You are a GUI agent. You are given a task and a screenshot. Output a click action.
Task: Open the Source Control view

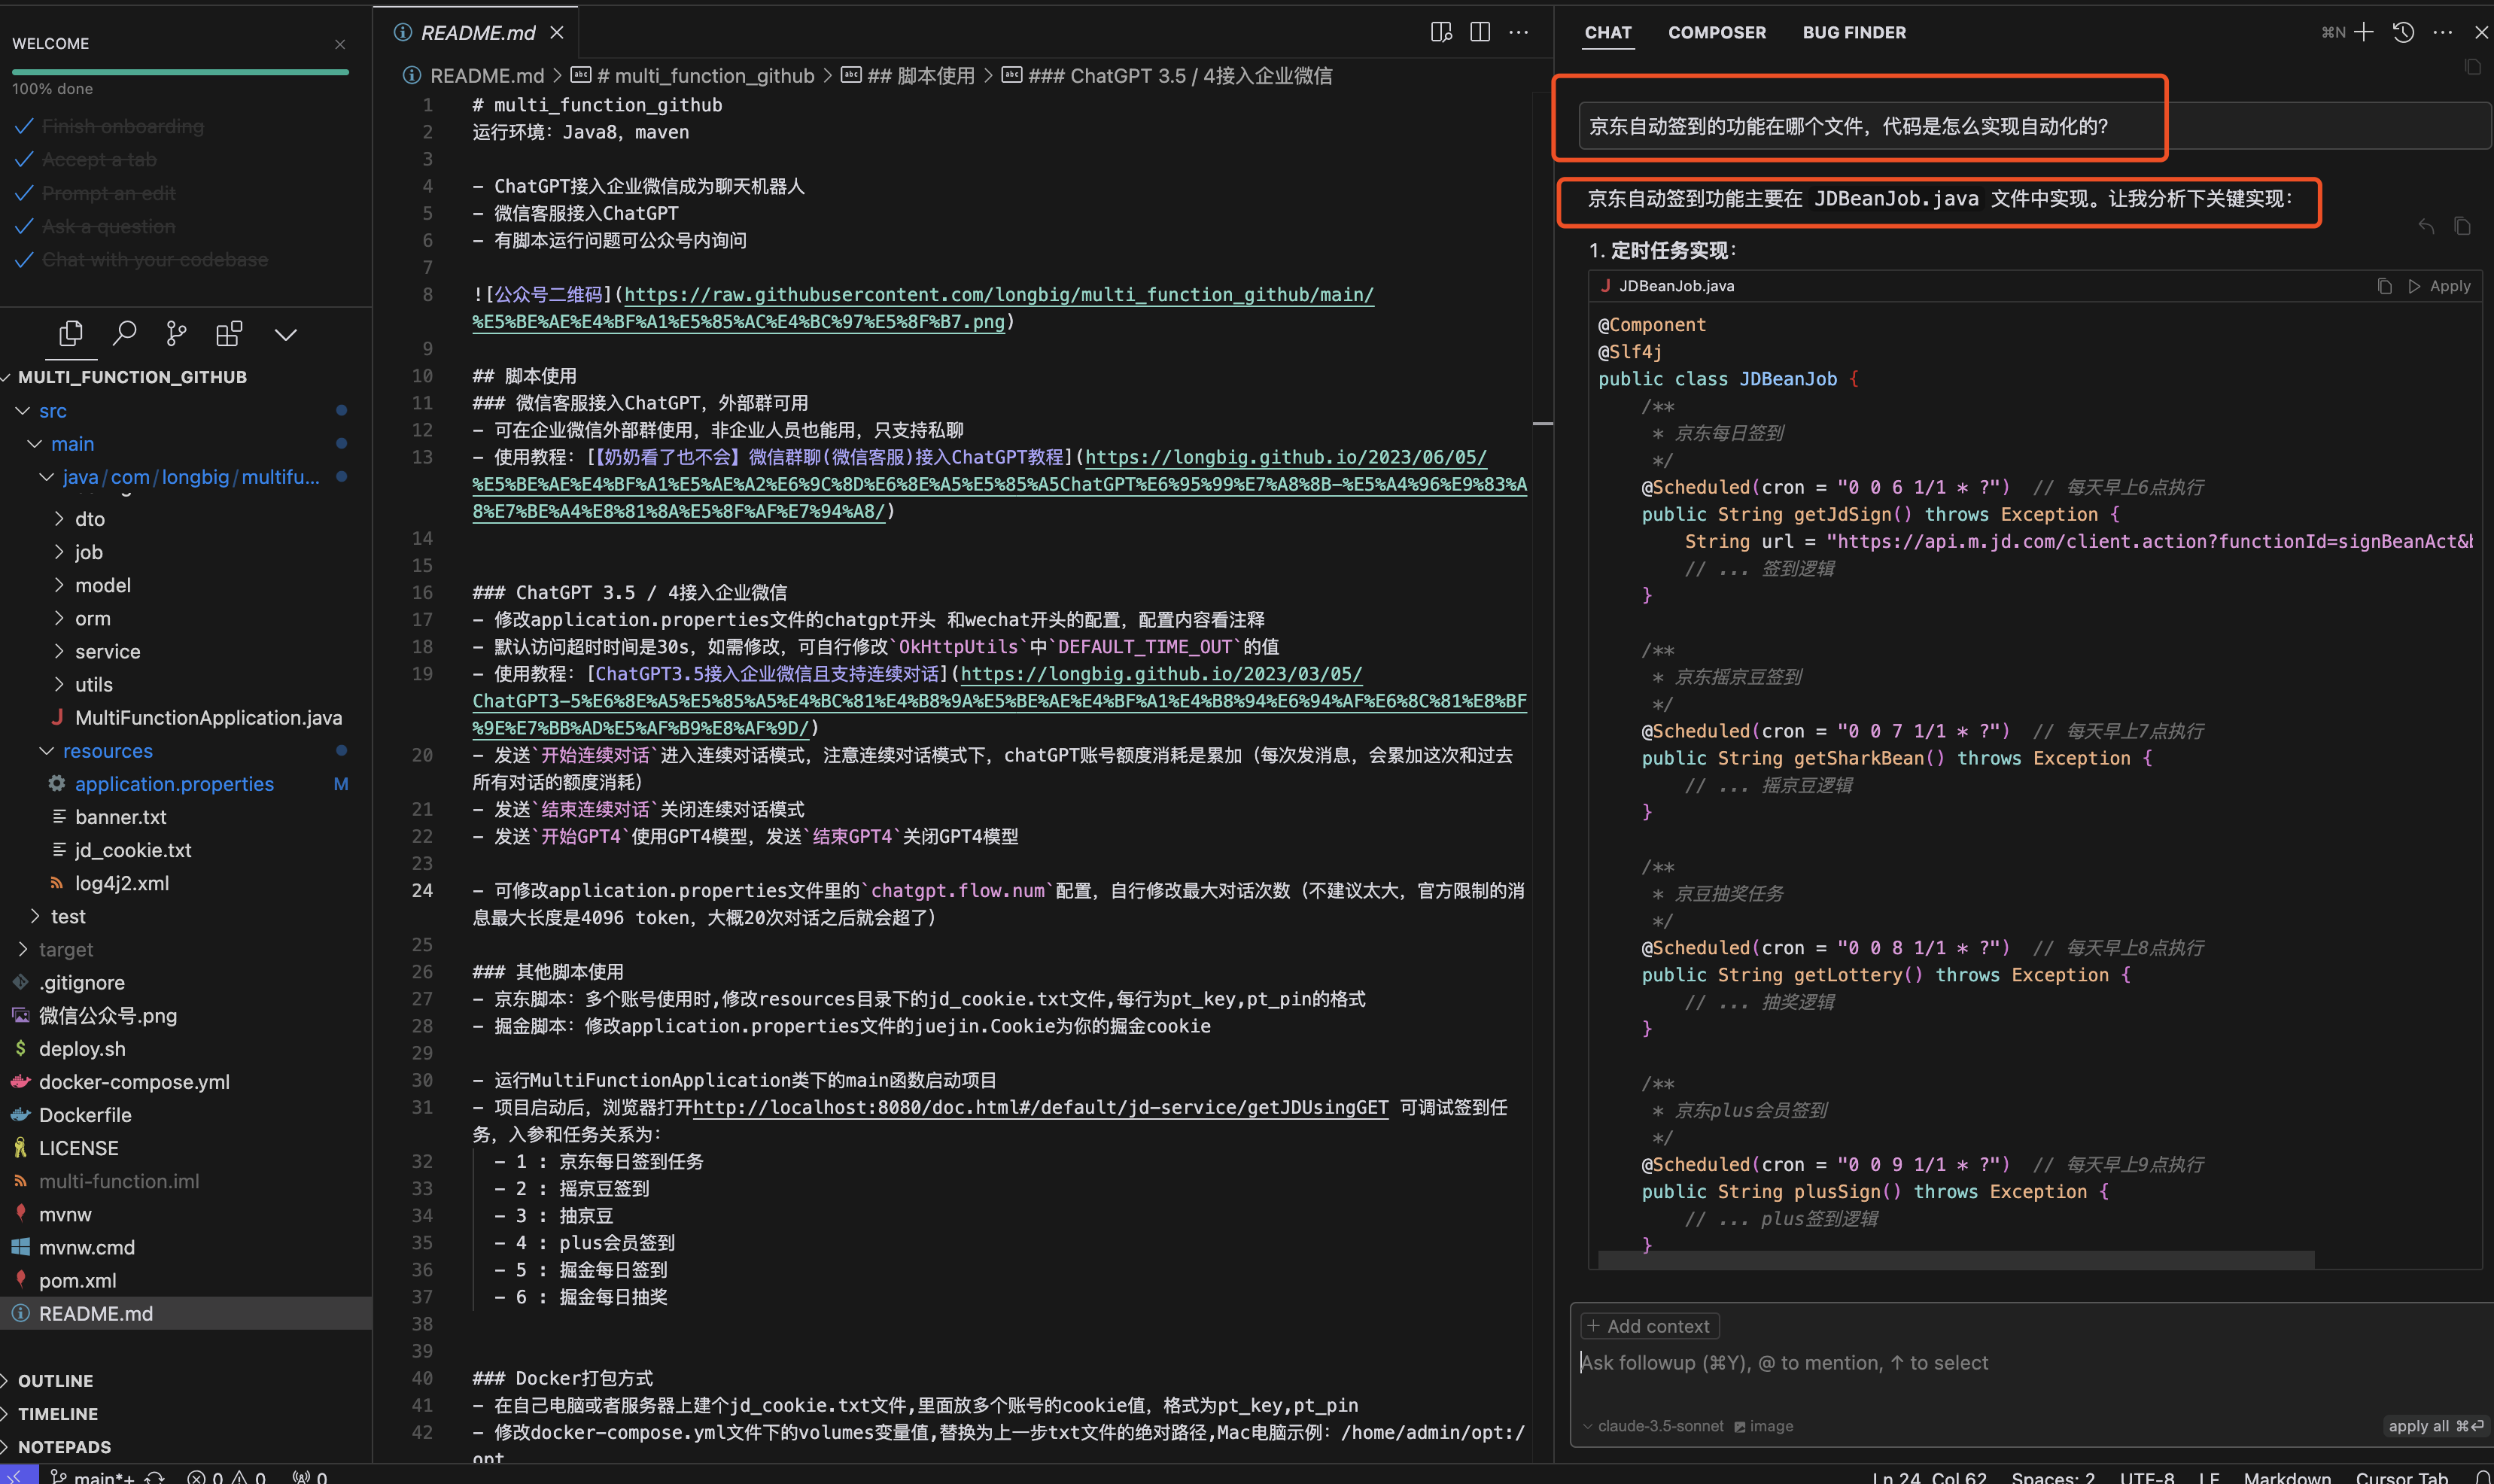click(177, 333)
